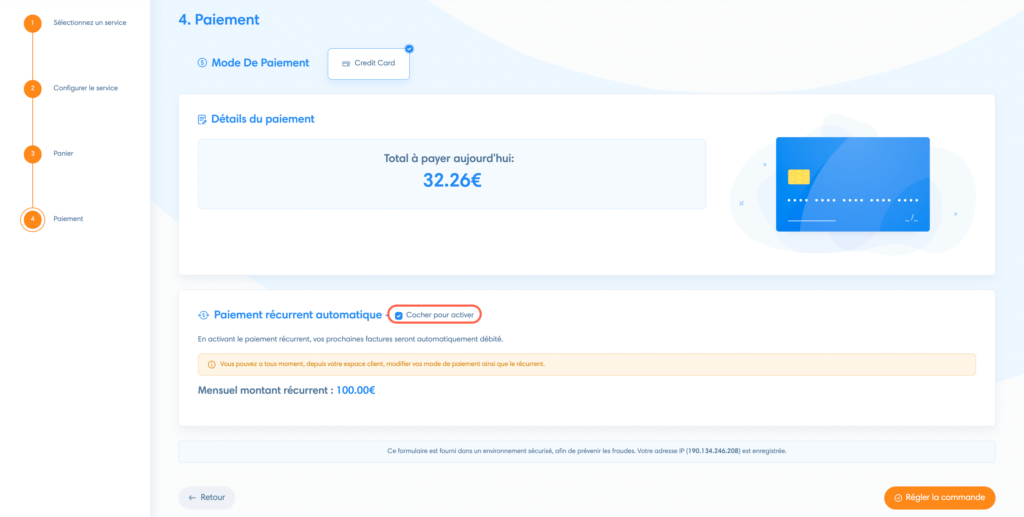Open the 'Panier' step label

click(x=63, y=153)
